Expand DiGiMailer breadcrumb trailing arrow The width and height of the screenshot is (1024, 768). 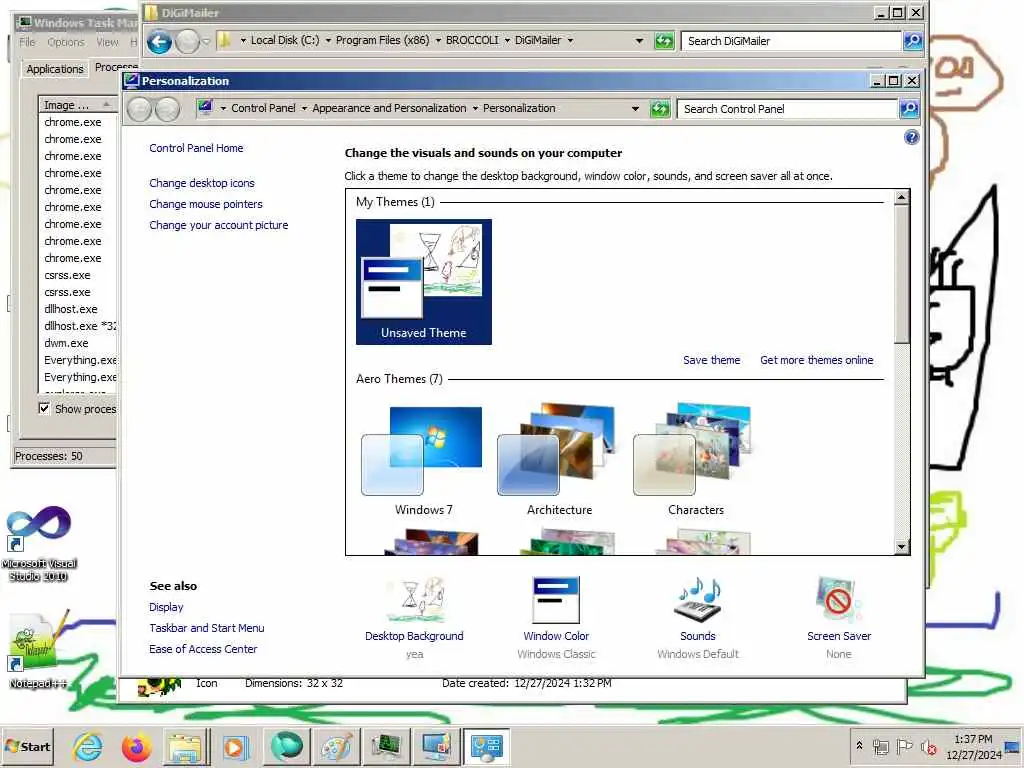[570, 40]
